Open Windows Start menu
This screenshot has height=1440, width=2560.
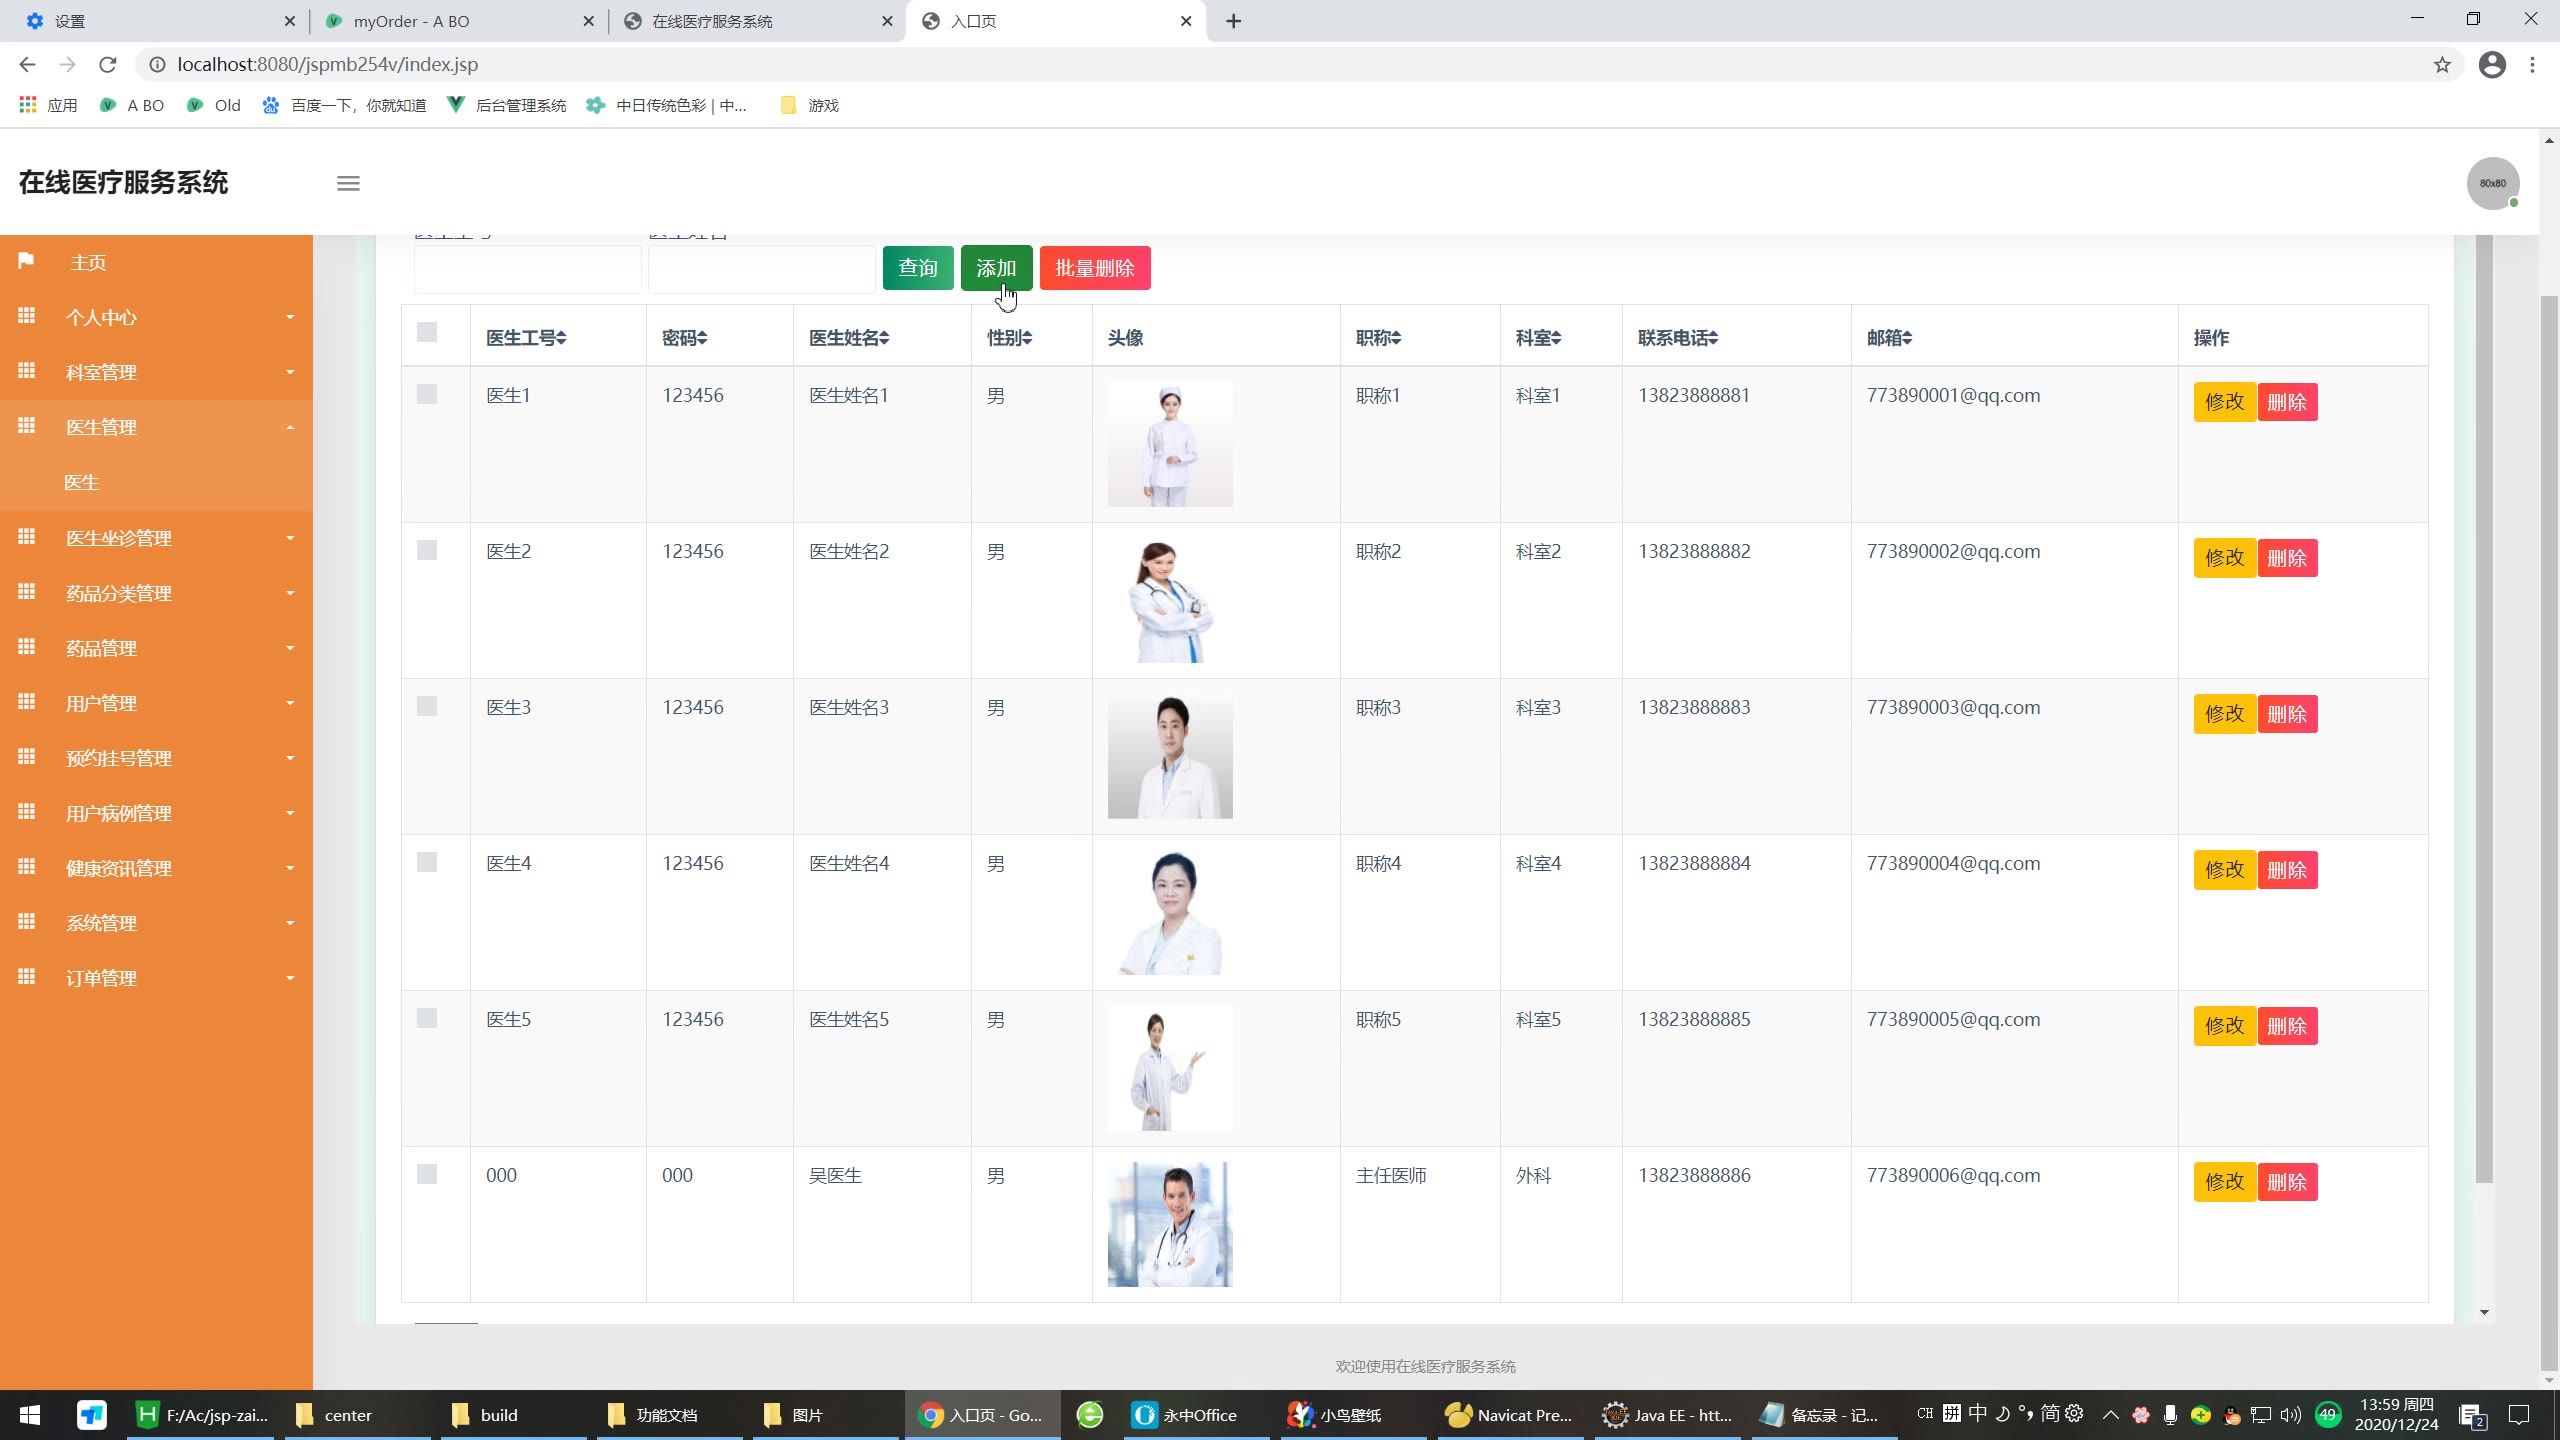point(30,1415)
